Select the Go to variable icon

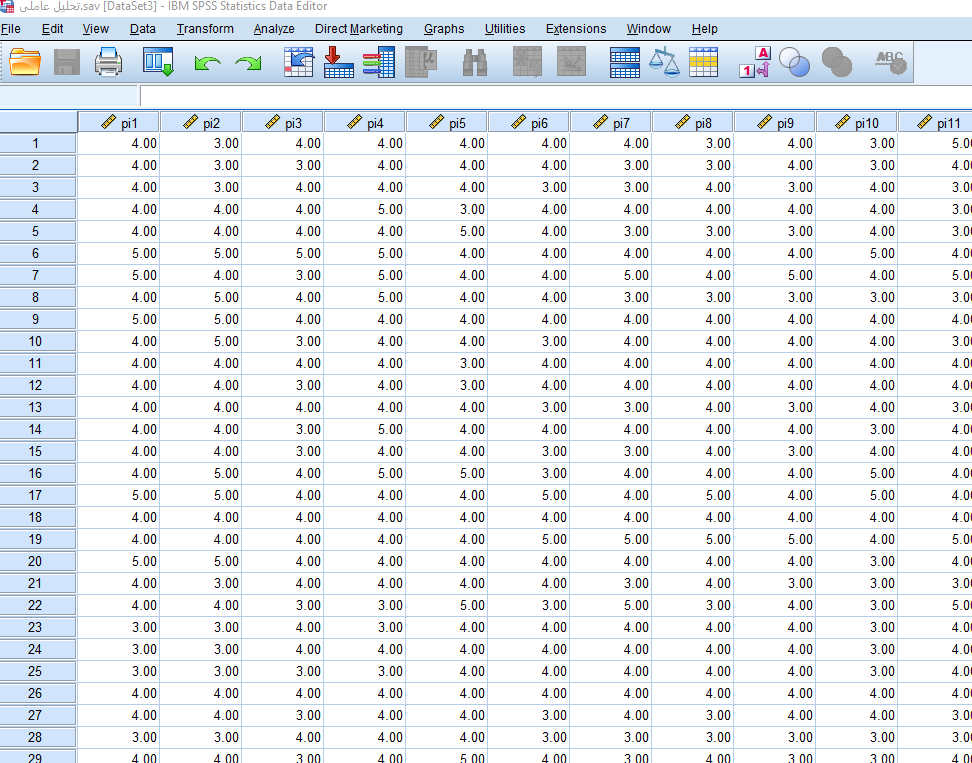click(339, 63)
